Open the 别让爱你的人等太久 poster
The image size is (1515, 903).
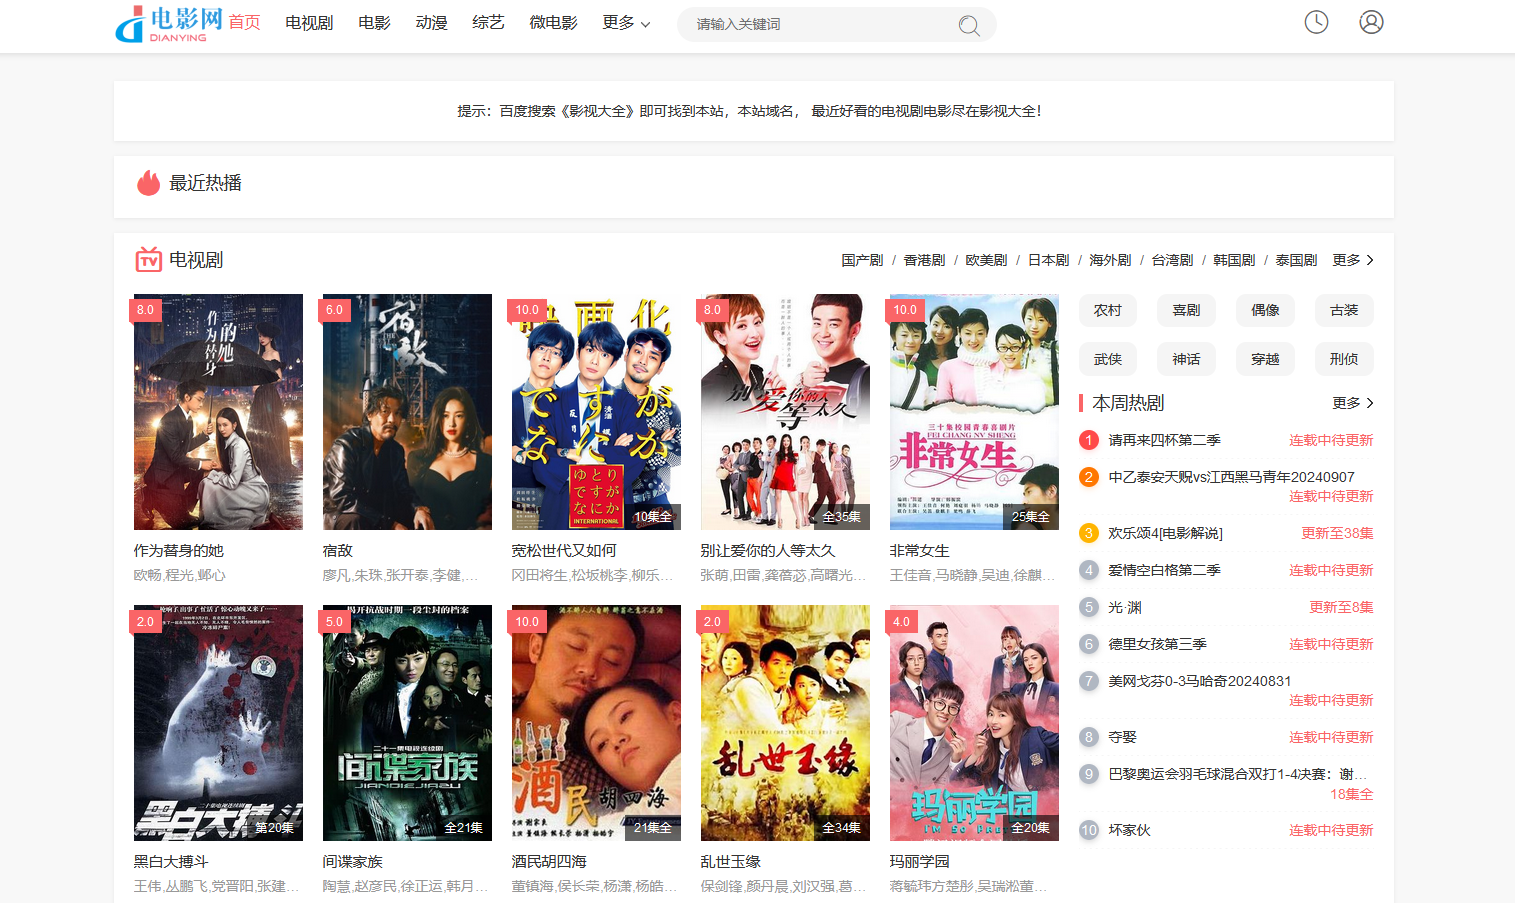click(x=785, y=412)
